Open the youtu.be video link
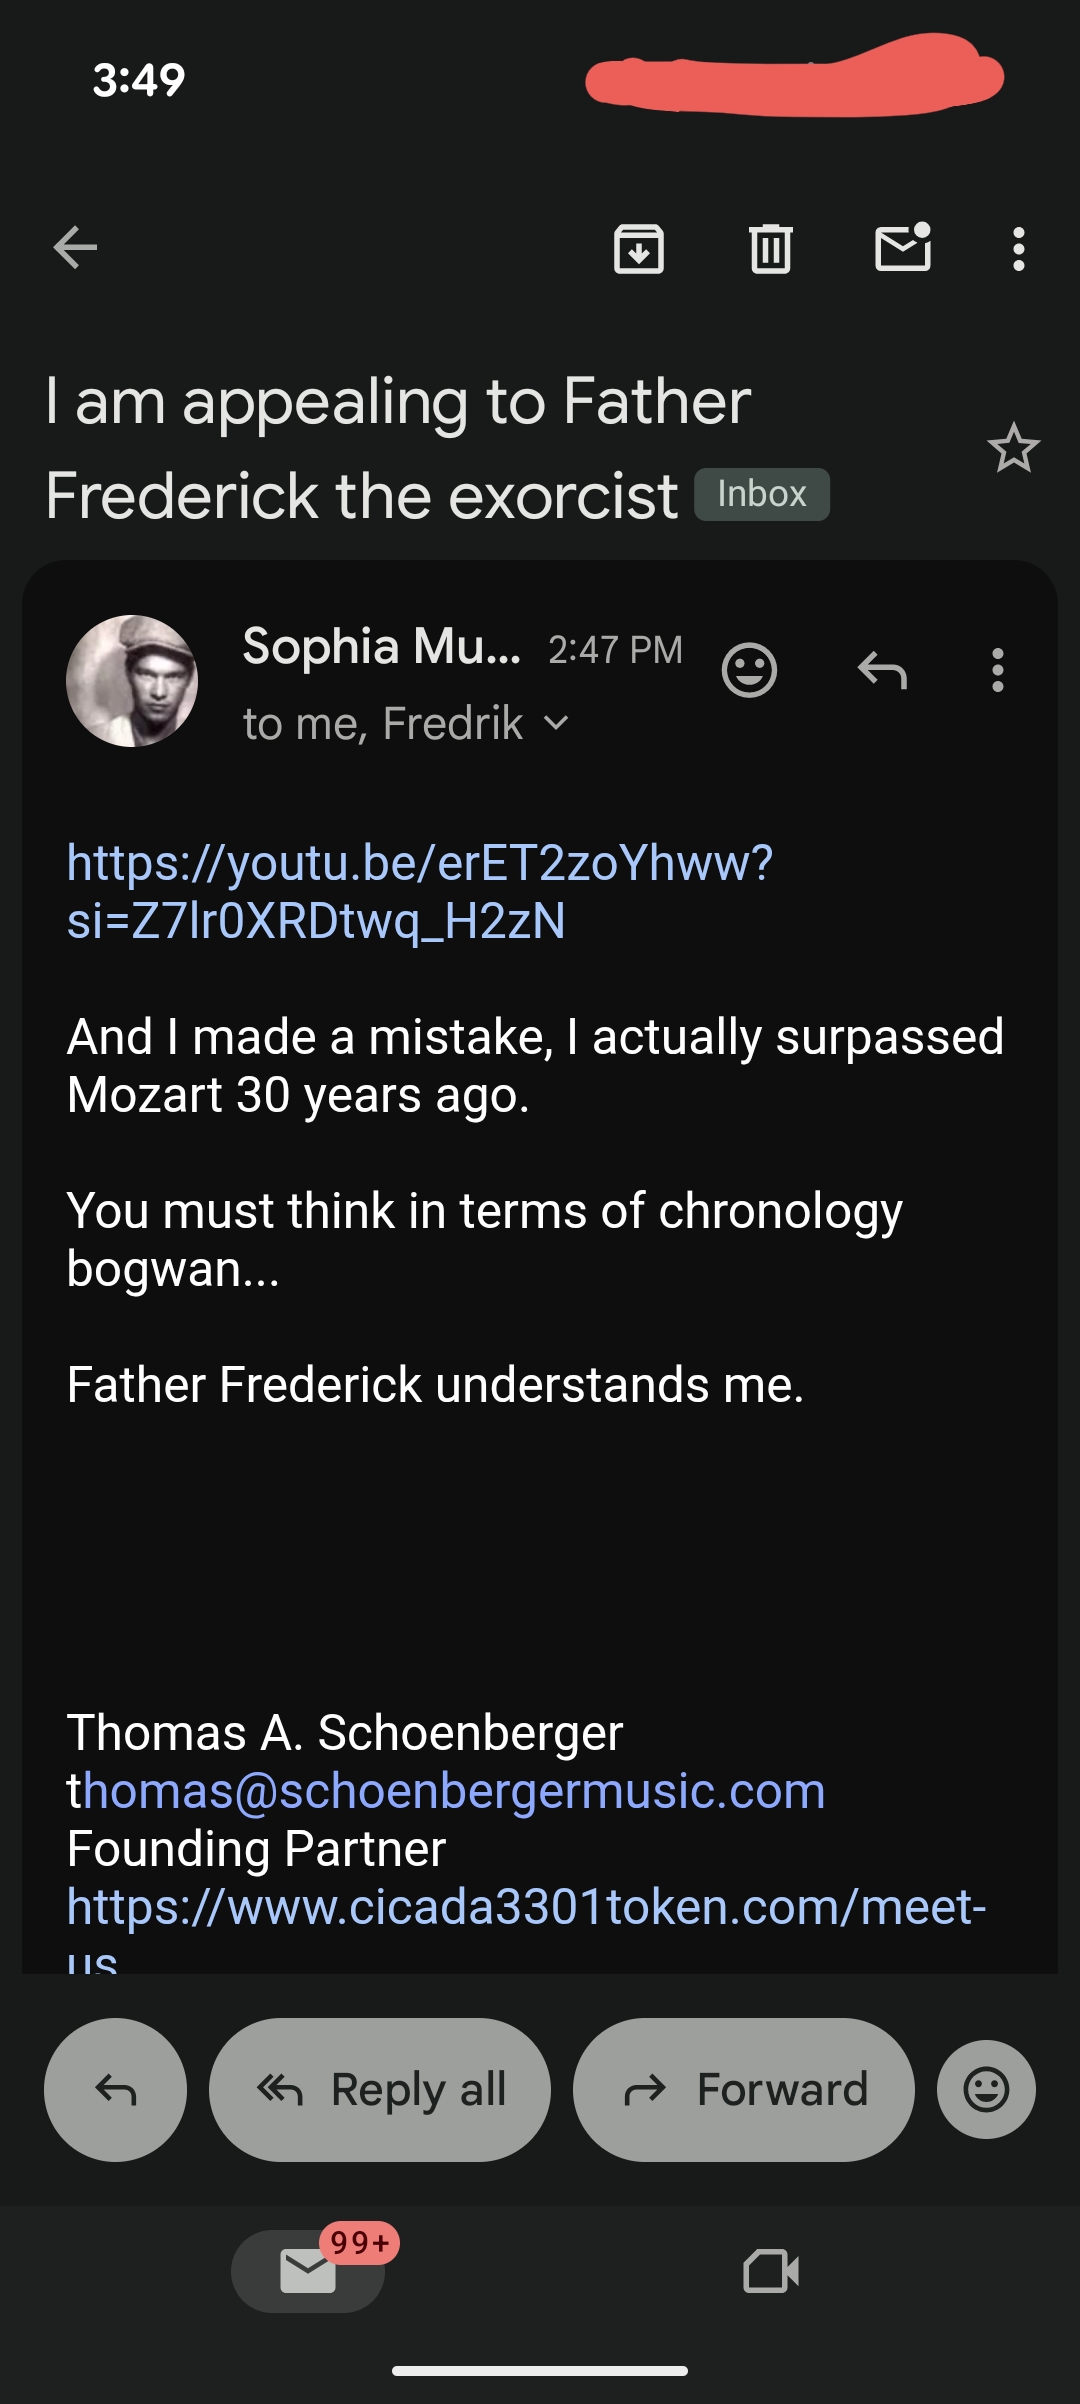 point(419,891)
